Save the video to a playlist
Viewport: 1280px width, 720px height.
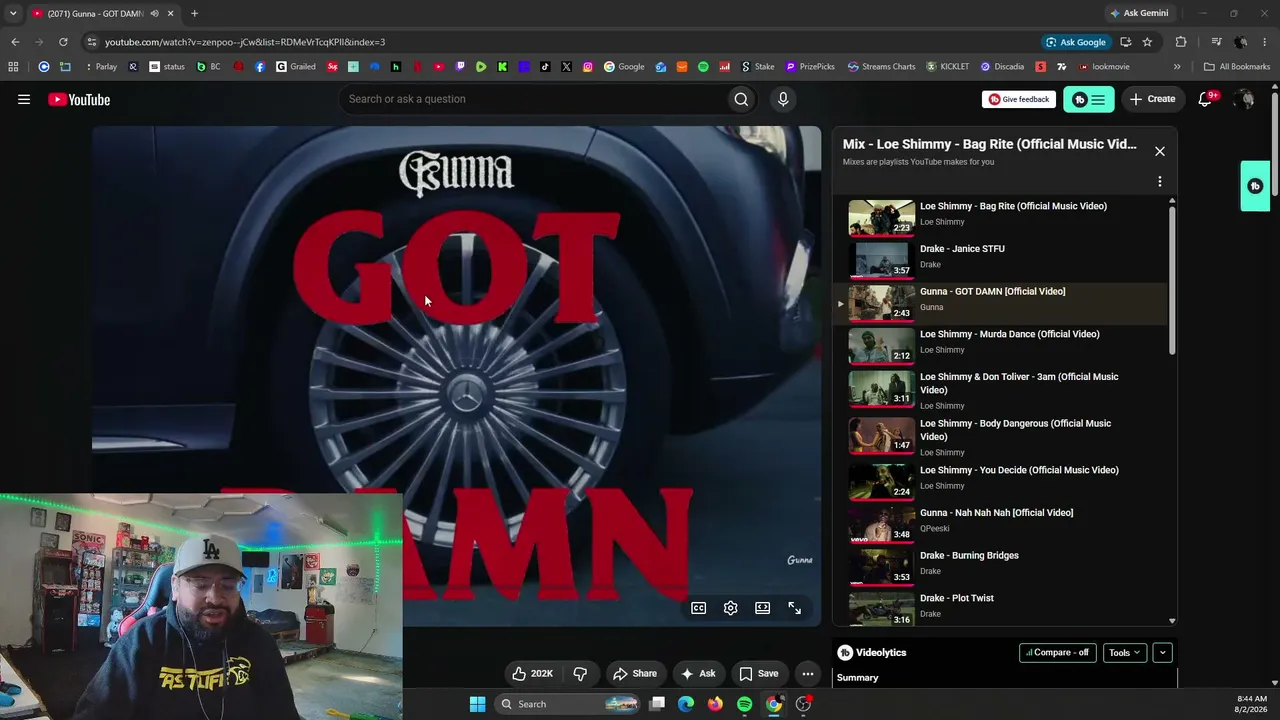click(758, 673)
